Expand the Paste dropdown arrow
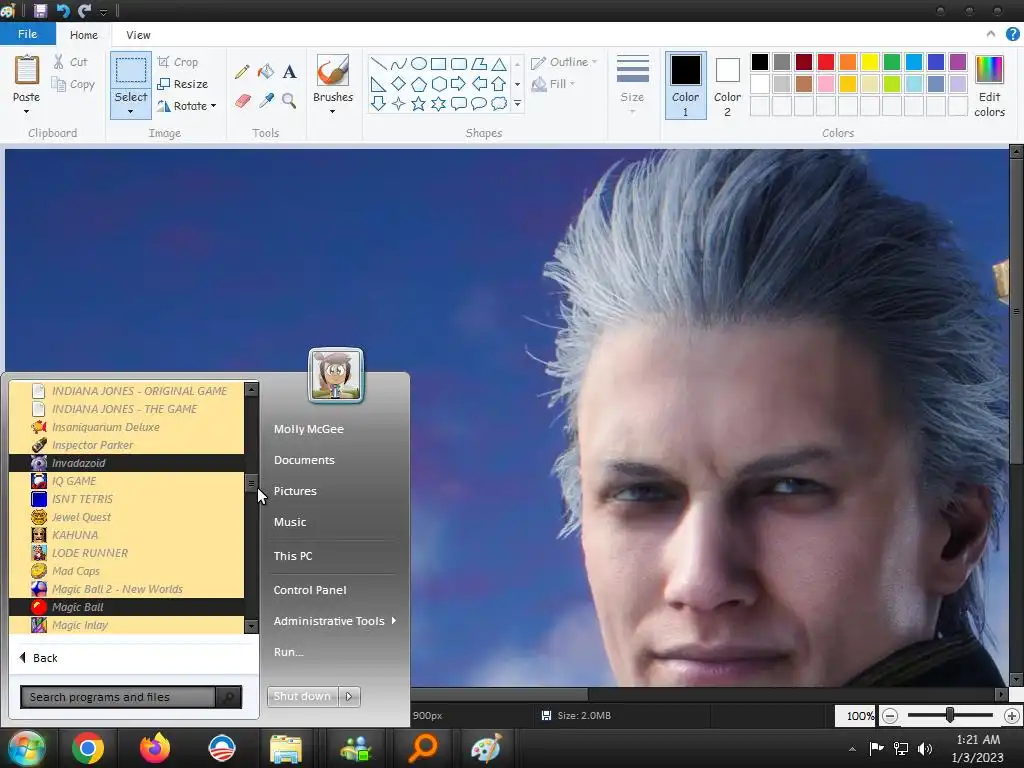1024x768 pixels. pyautogui.click(x=26, y=112)
